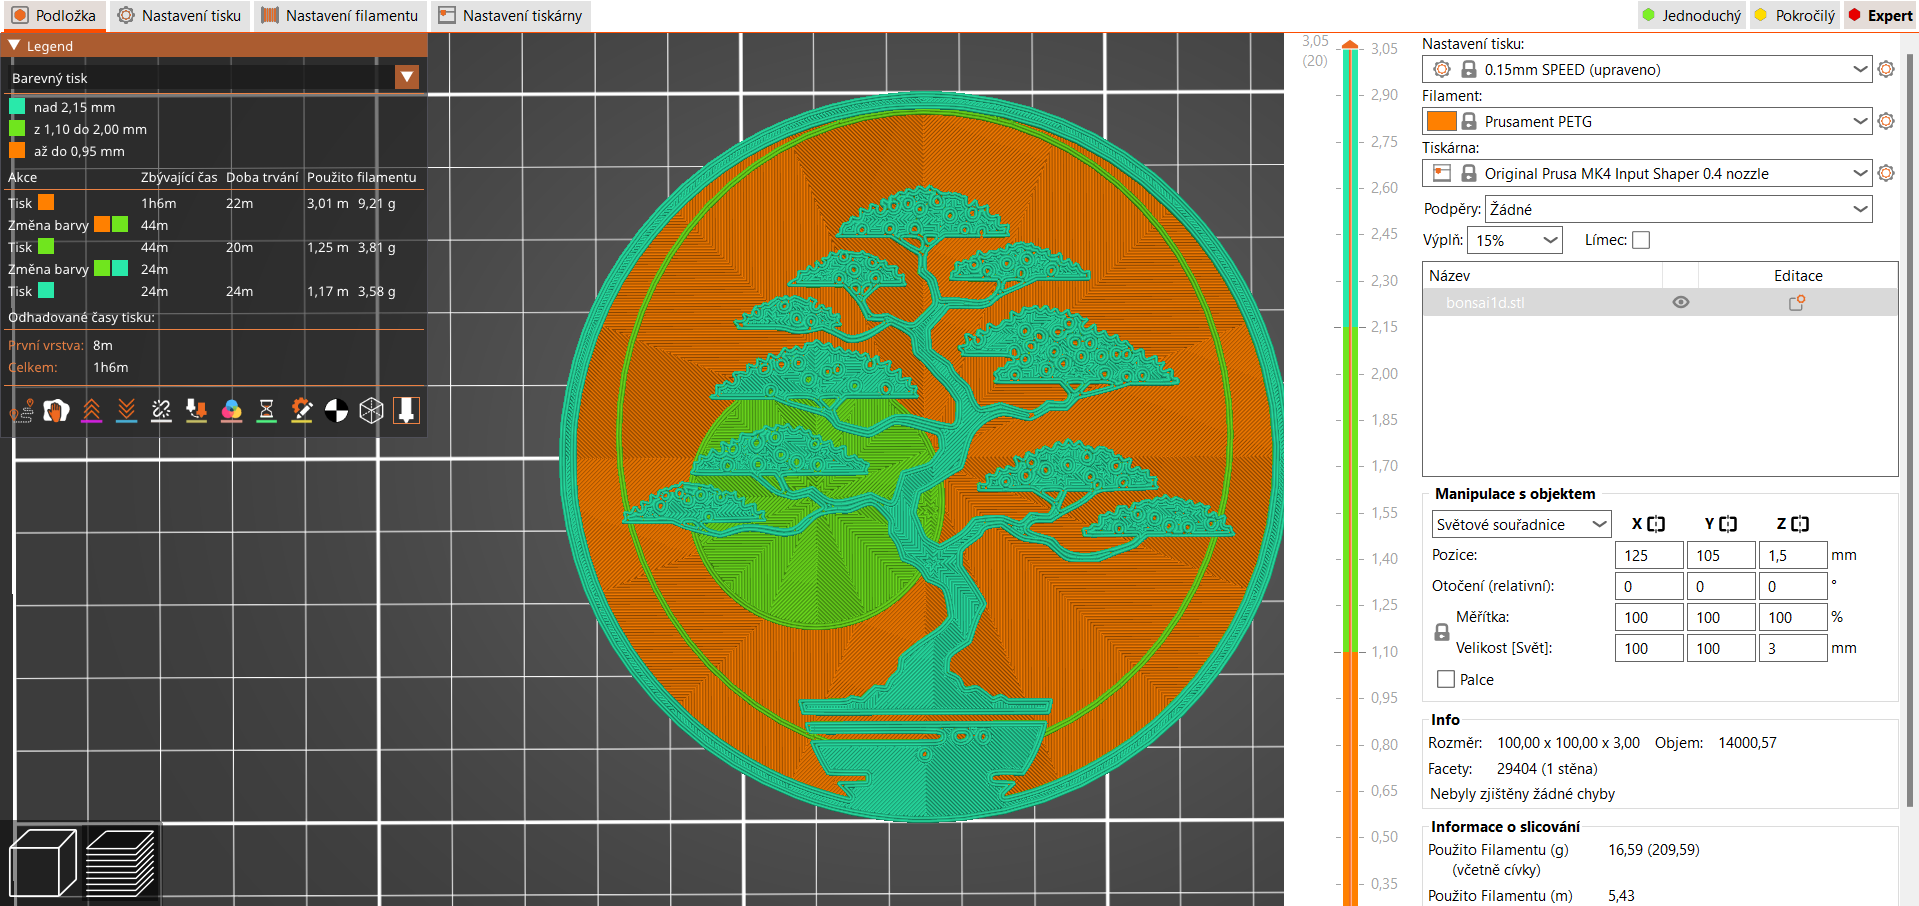Open print settings via gear next to 0.15mm SPEED

pyautogui.click(x=1886, y=69)
